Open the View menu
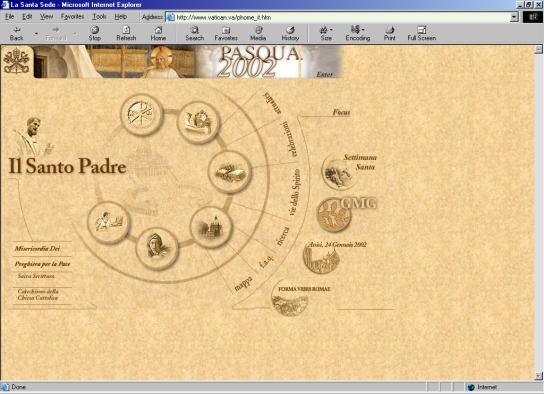 [46, 16]
